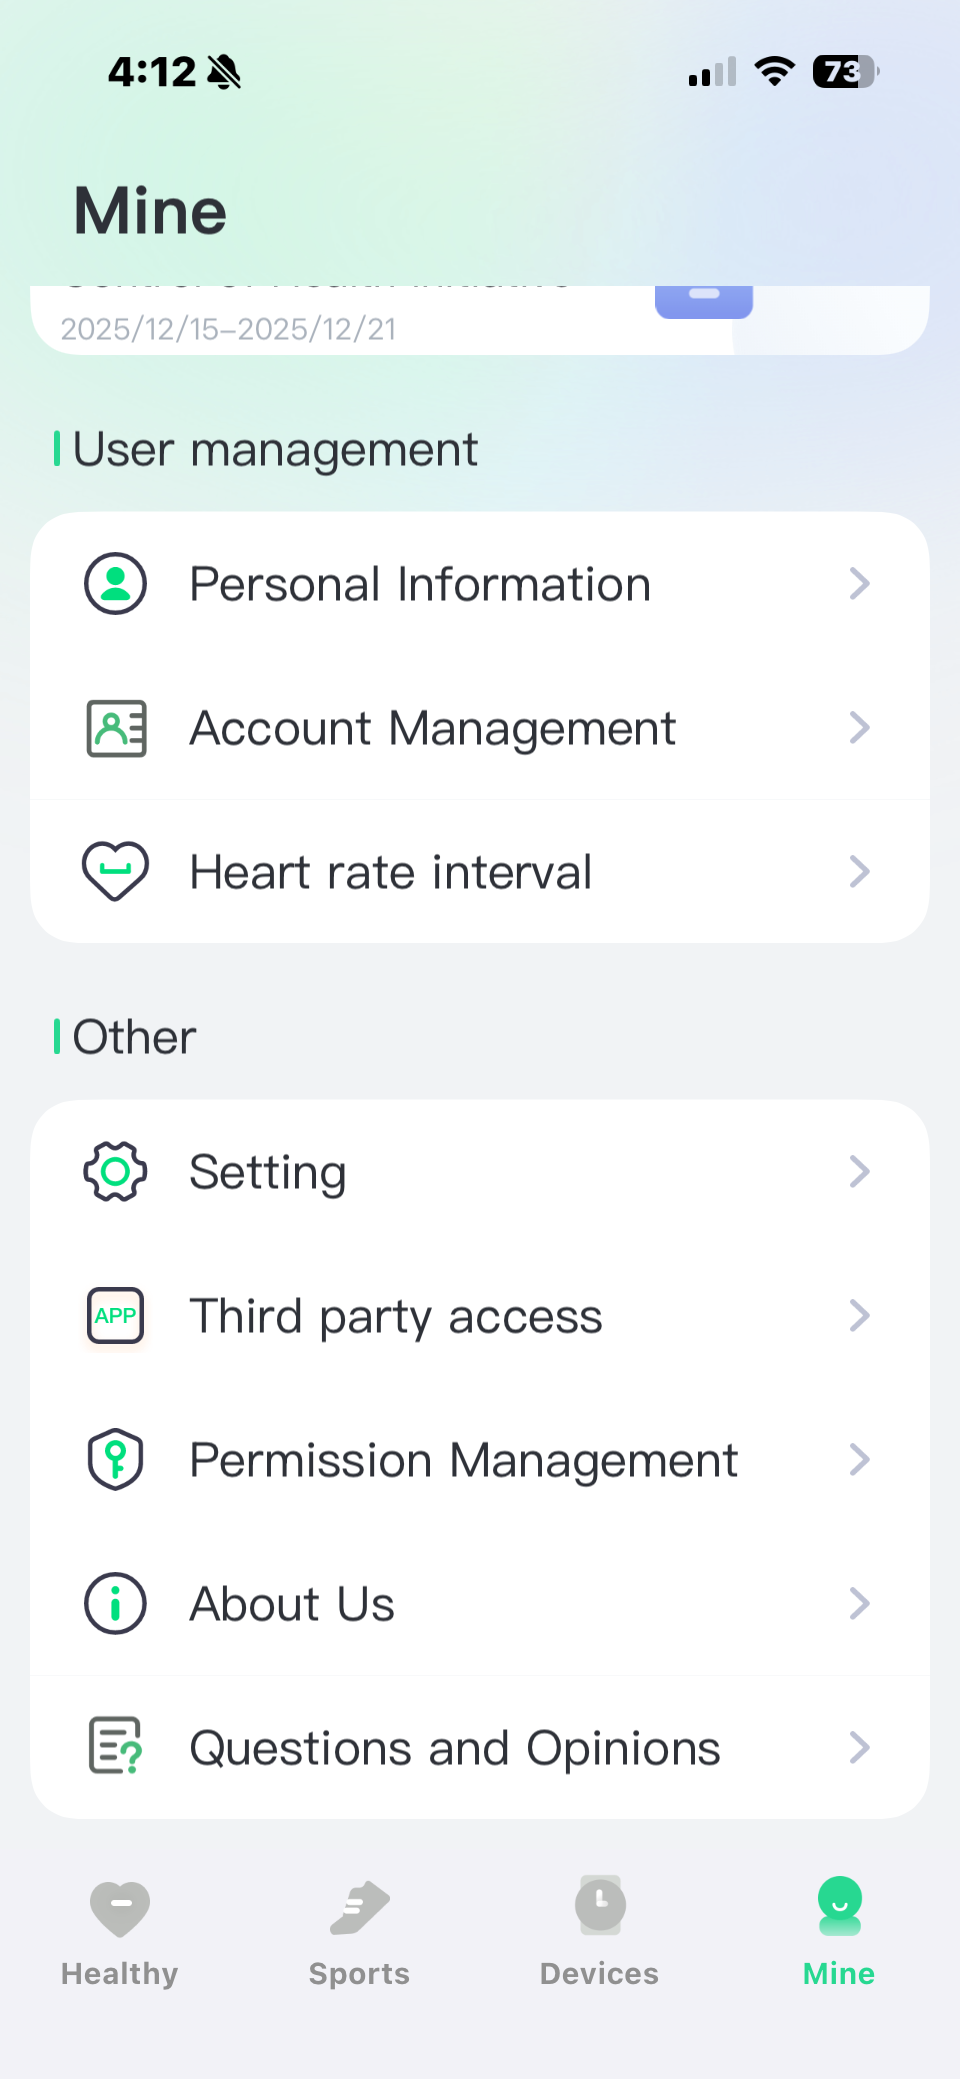Click the Account Management ID card icon
Image resolution: width=960 pixels, height=2079 pixels.
click(x=115, y=728)
